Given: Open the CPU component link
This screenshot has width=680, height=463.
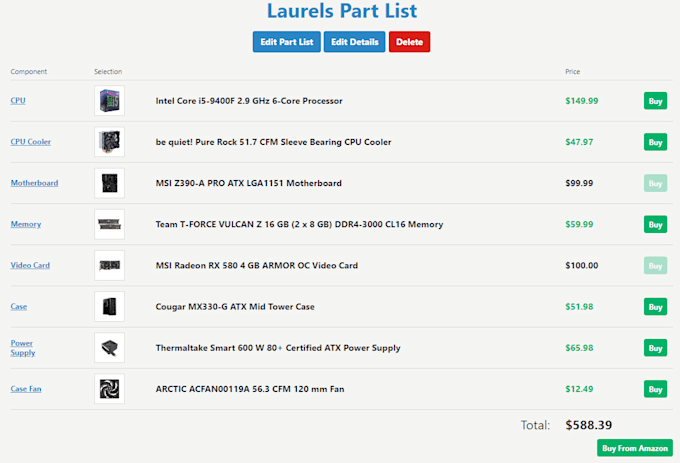Looking at the screenshot, I should tap(18, 101).
